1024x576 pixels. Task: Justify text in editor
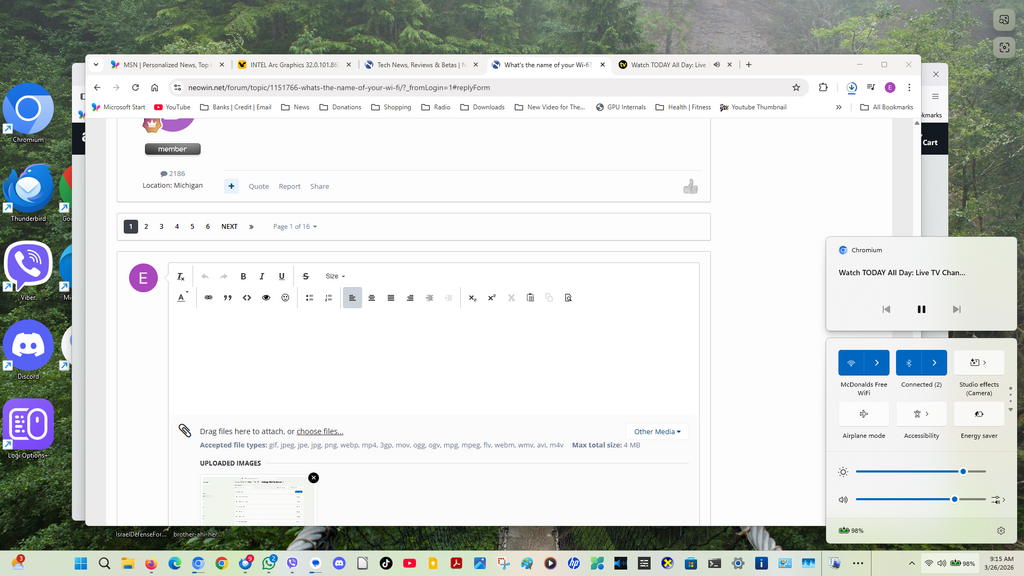pos(391,298)
